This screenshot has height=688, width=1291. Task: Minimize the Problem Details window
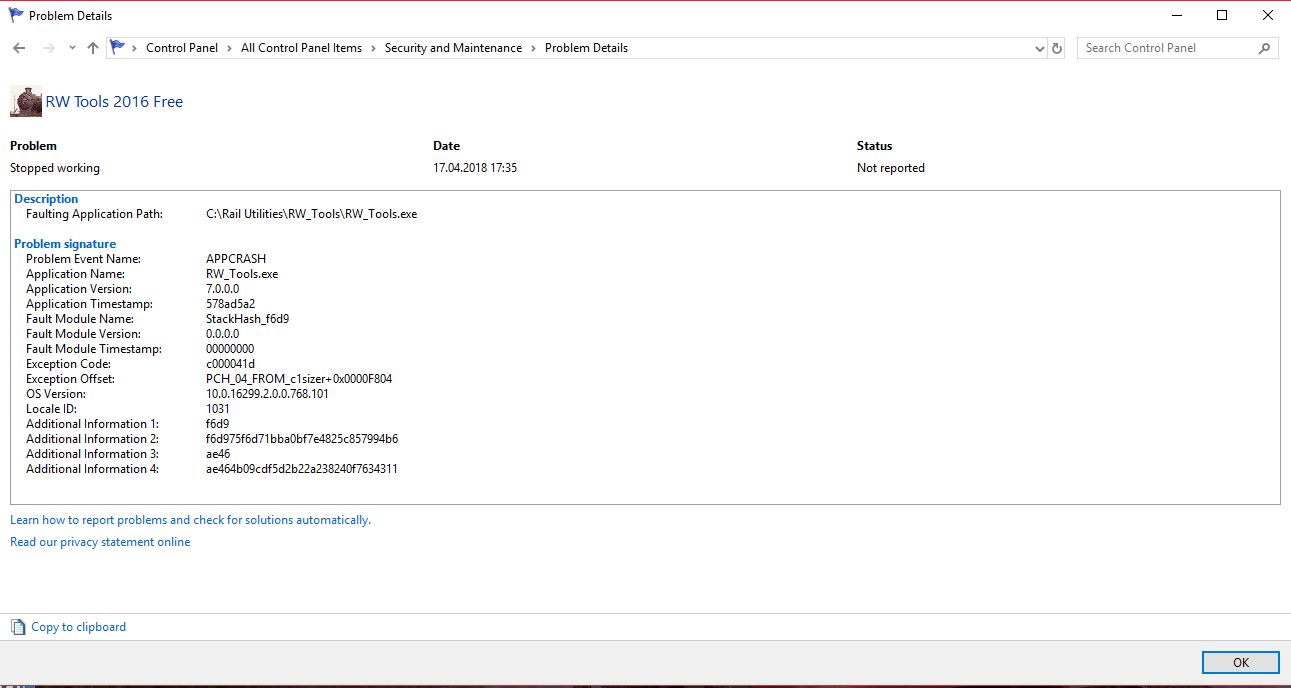click(x=1176, y=16)
